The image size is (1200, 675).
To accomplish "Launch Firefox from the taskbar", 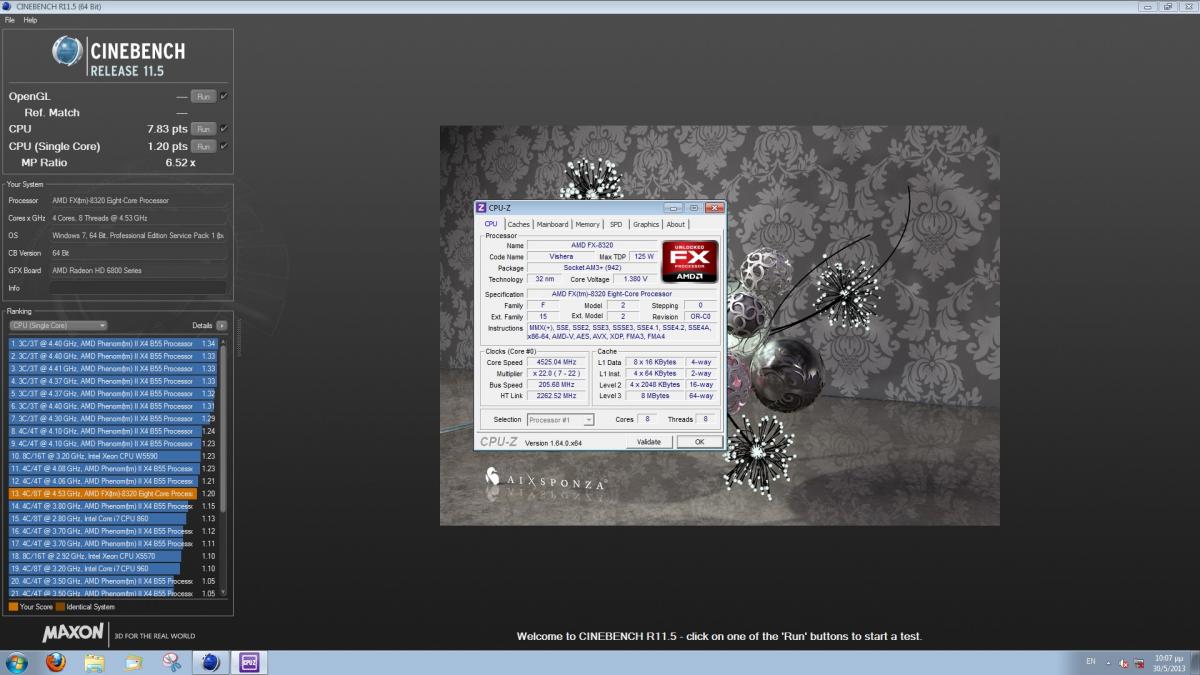I will coord(56,662).
